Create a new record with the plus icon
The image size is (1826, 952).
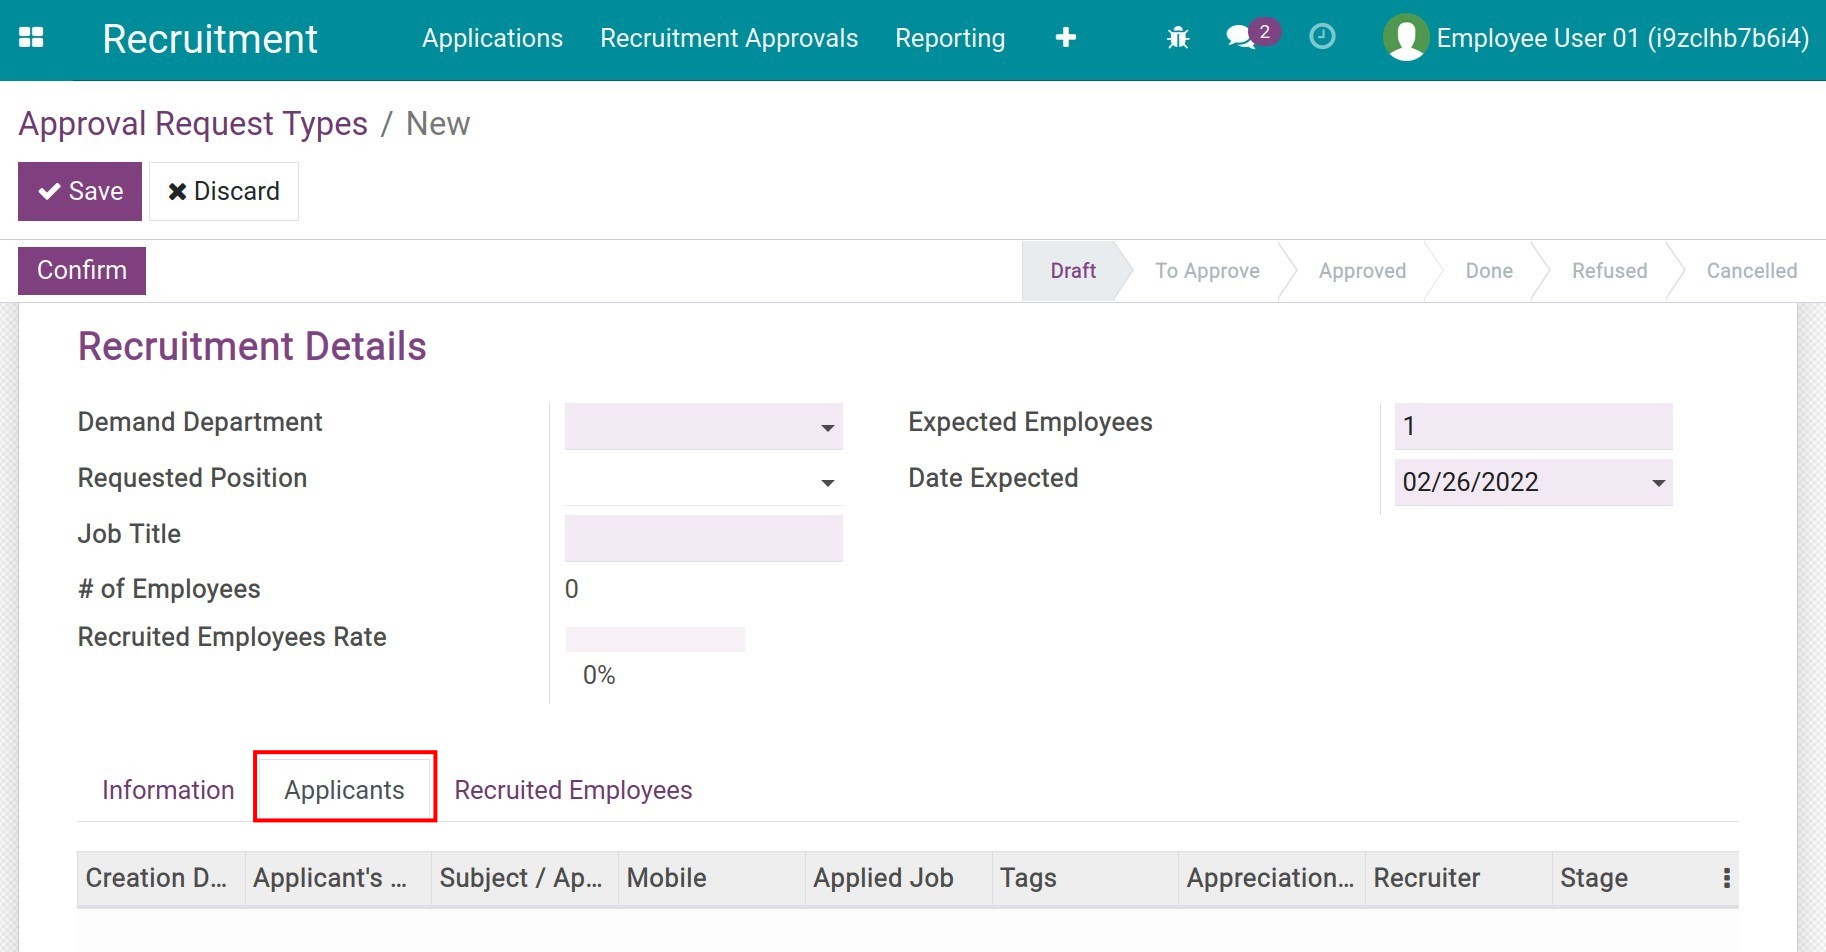pos(1066,37)
